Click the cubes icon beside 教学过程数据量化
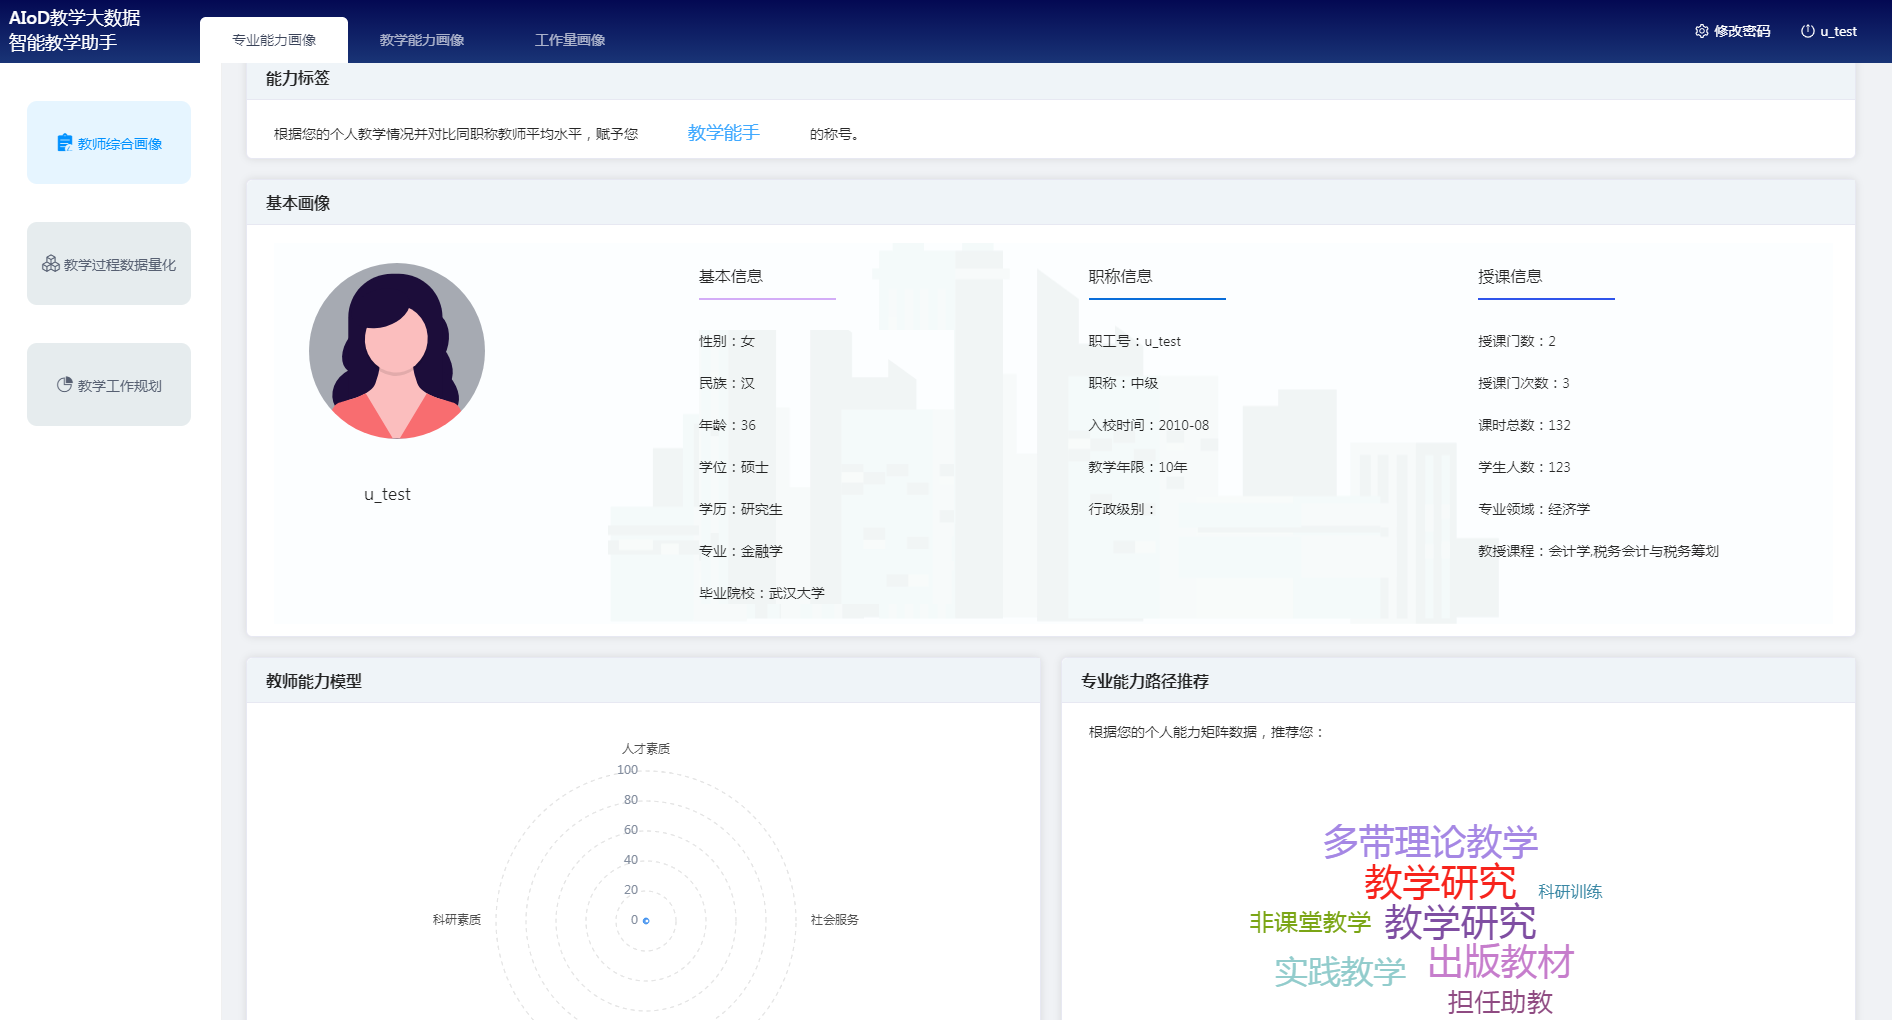The width and height of the screenshot is (1892, 1020). (x=50, y=264)
